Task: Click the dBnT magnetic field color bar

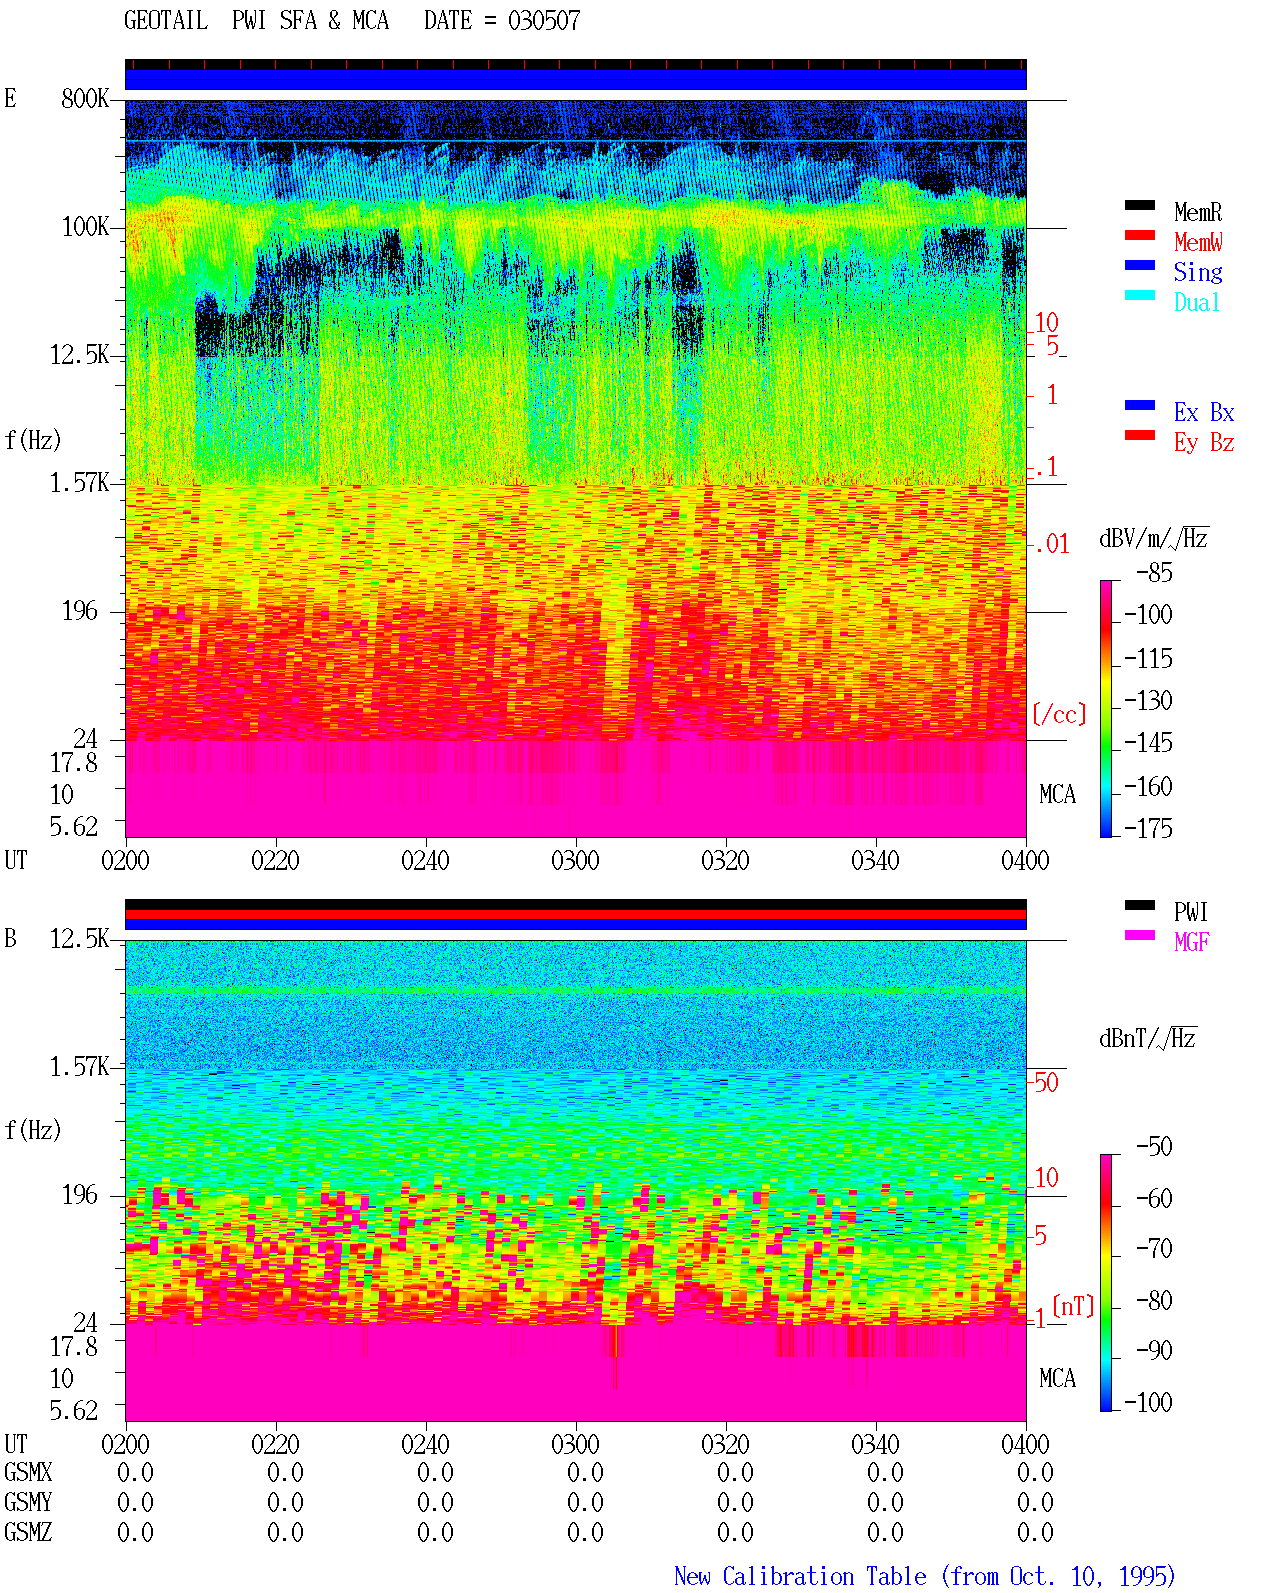Action: (1105, 1283)
